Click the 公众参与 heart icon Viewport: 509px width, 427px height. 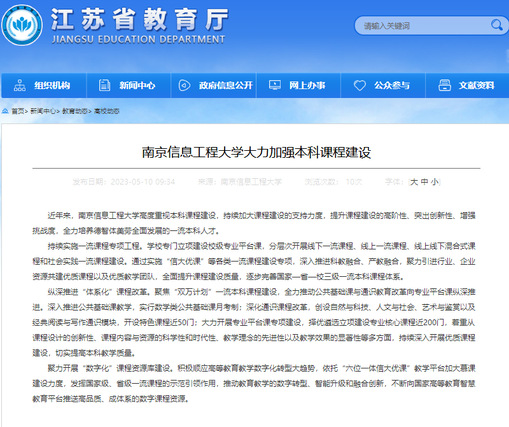(x=360, y=85)
